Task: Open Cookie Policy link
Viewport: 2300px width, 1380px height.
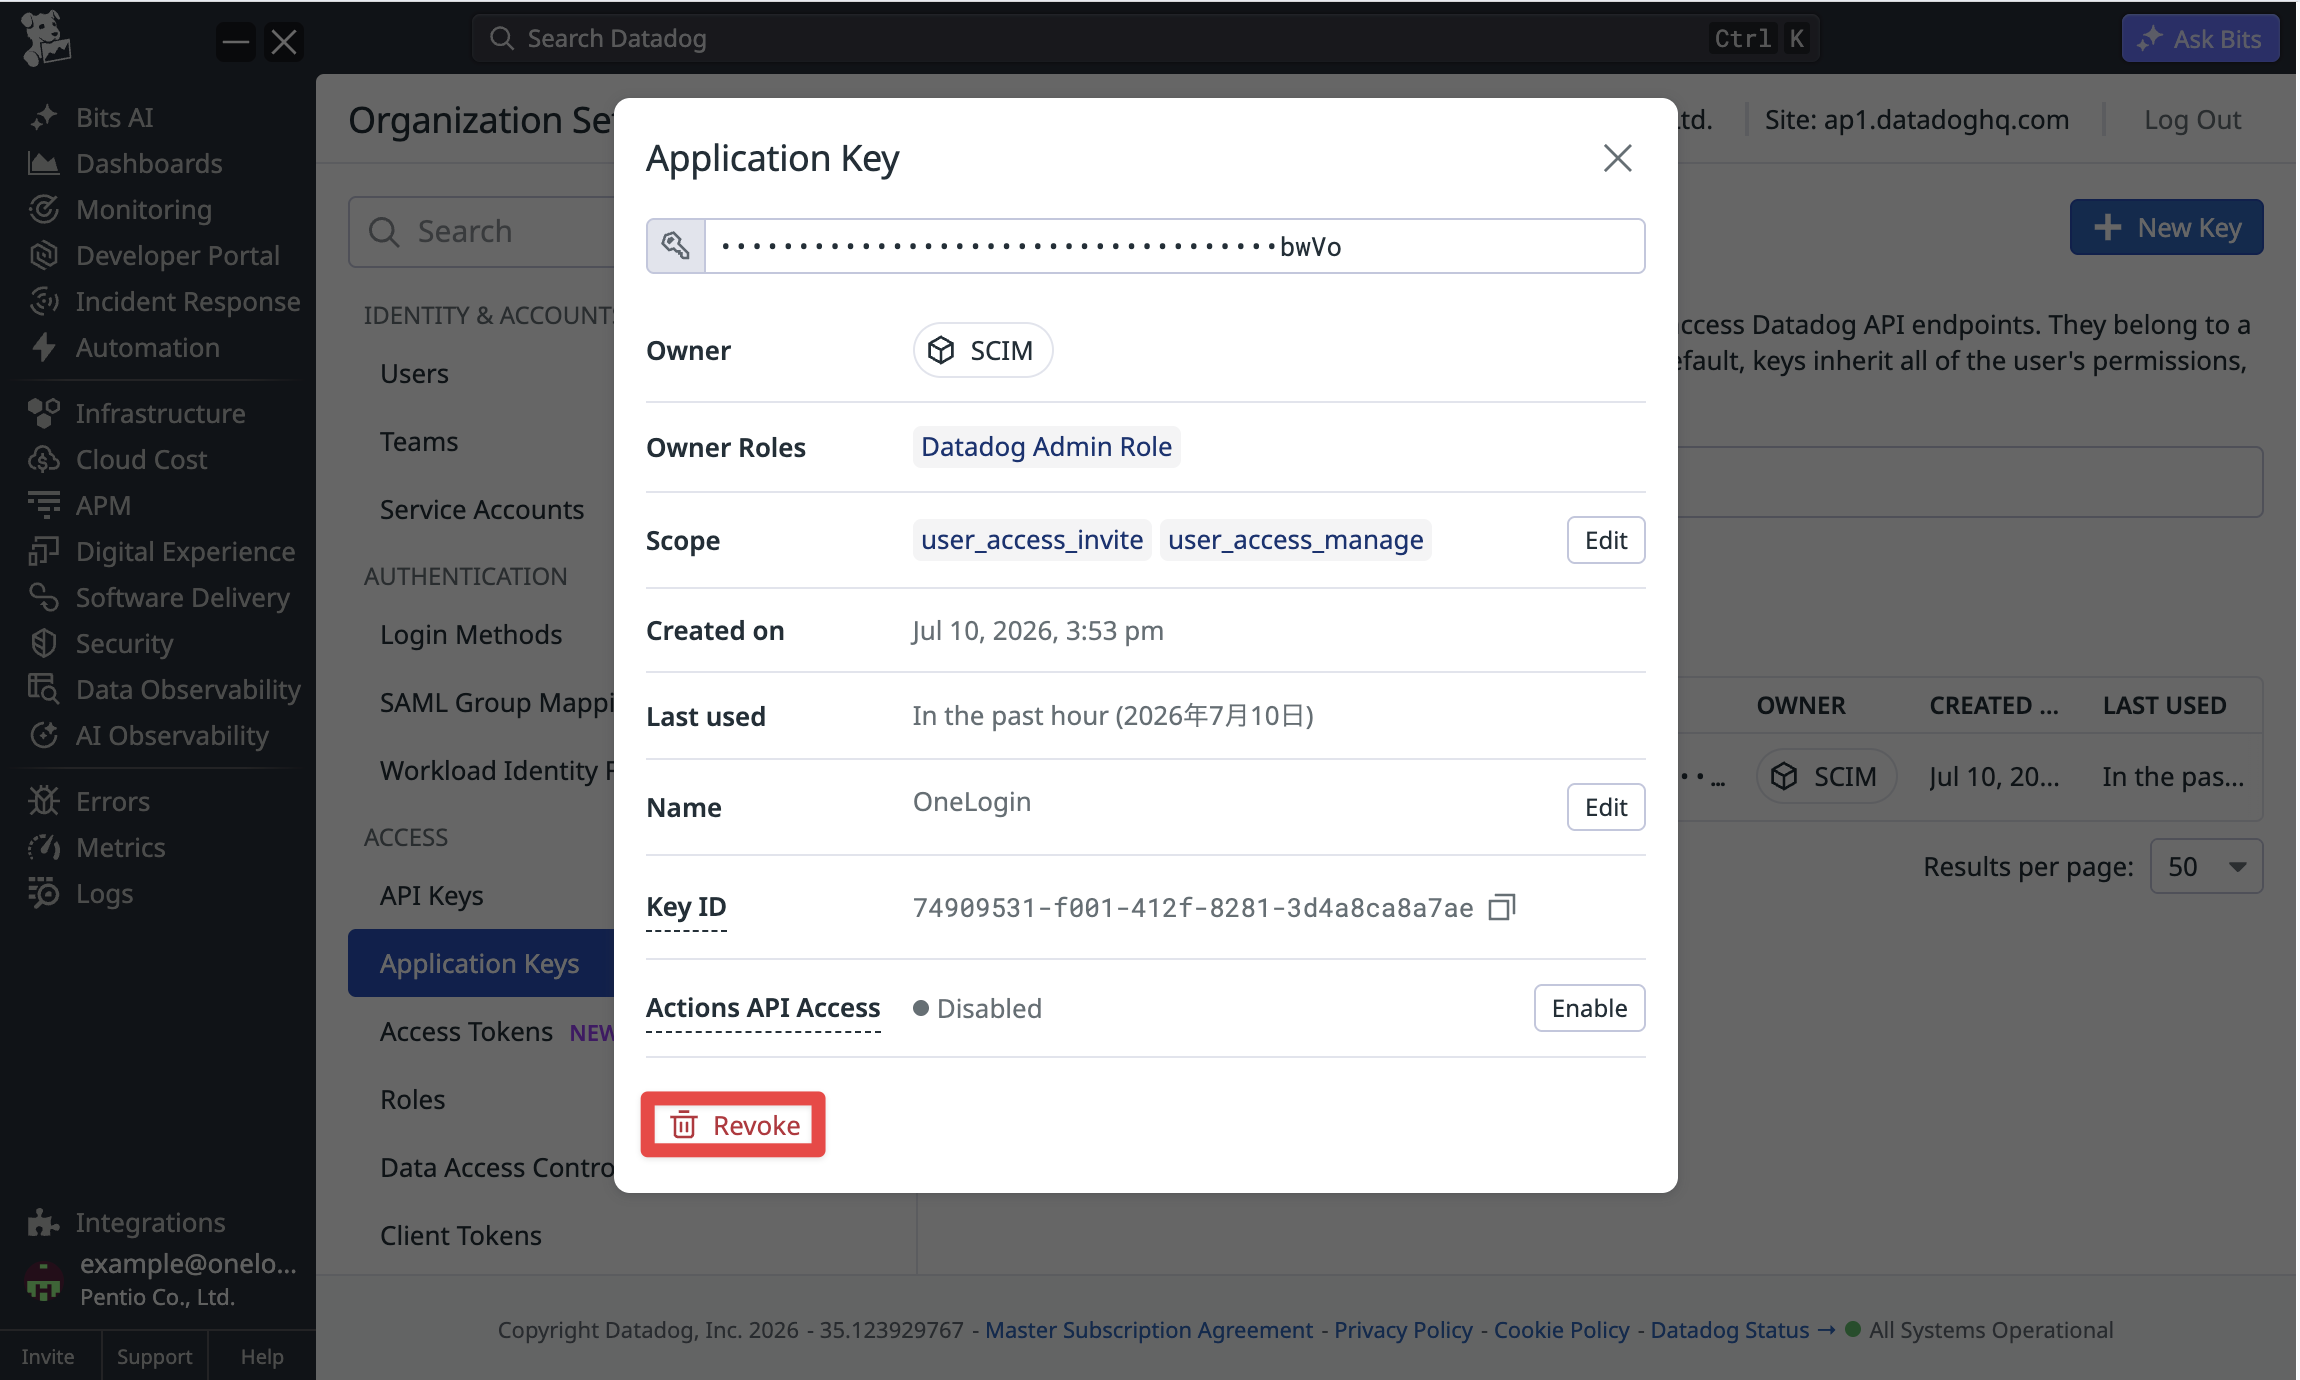Action: coord(1561,1330)
